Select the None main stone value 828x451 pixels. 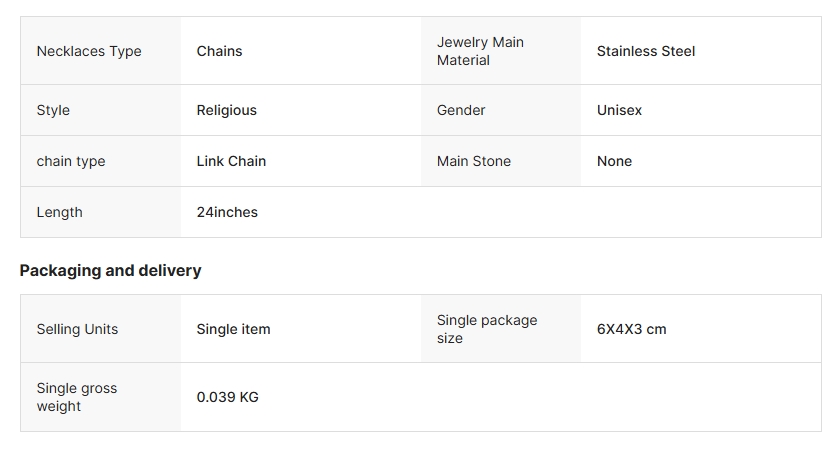click(614, 161)
